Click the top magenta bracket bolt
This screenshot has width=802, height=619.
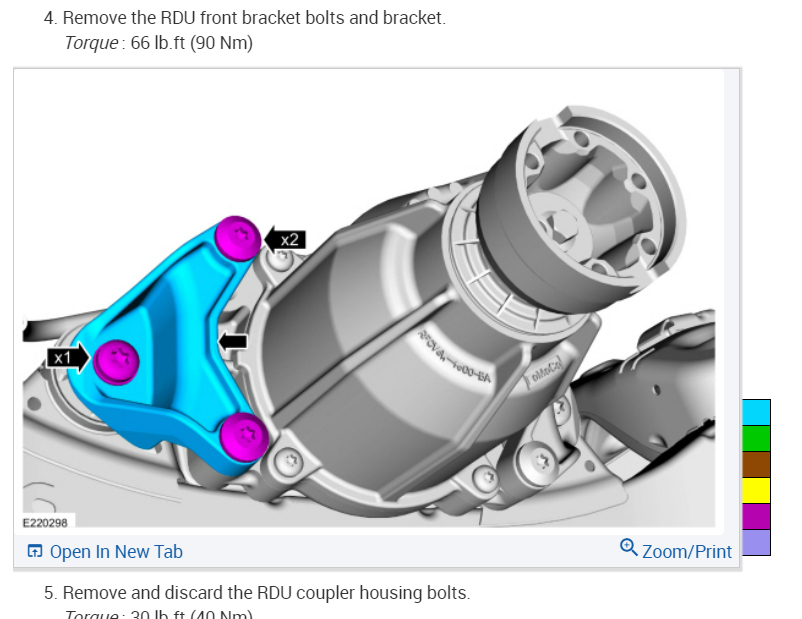click(238, 238)
